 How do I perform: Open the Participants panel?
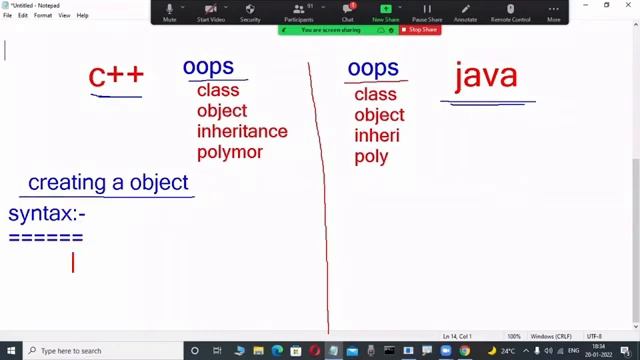299,12
